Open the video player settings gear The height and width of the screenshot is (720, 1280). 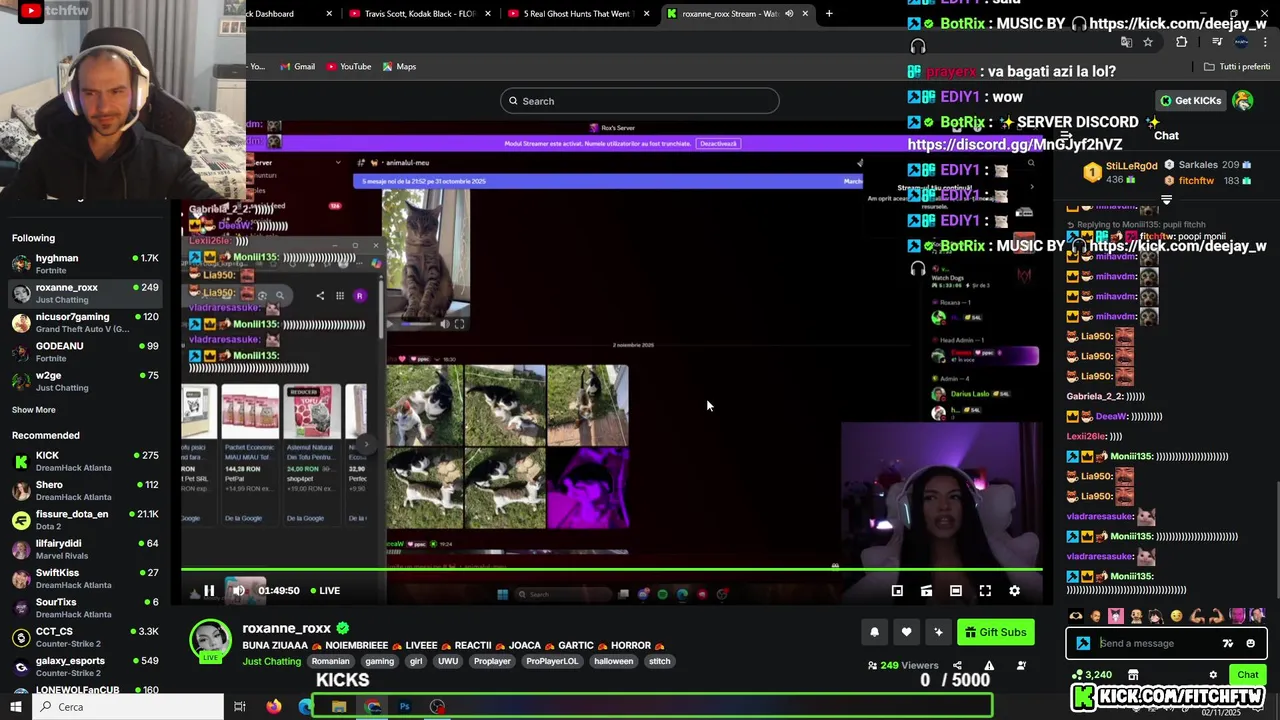[1014, 591]
